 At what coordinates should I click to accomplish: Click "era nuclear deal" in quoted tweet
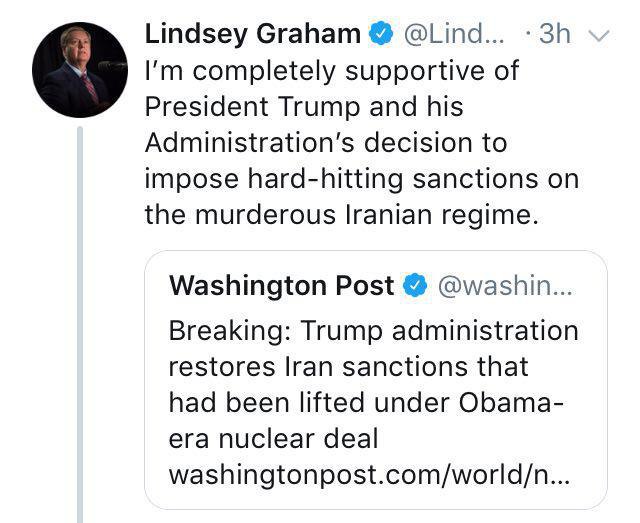[x=275, y=438]
